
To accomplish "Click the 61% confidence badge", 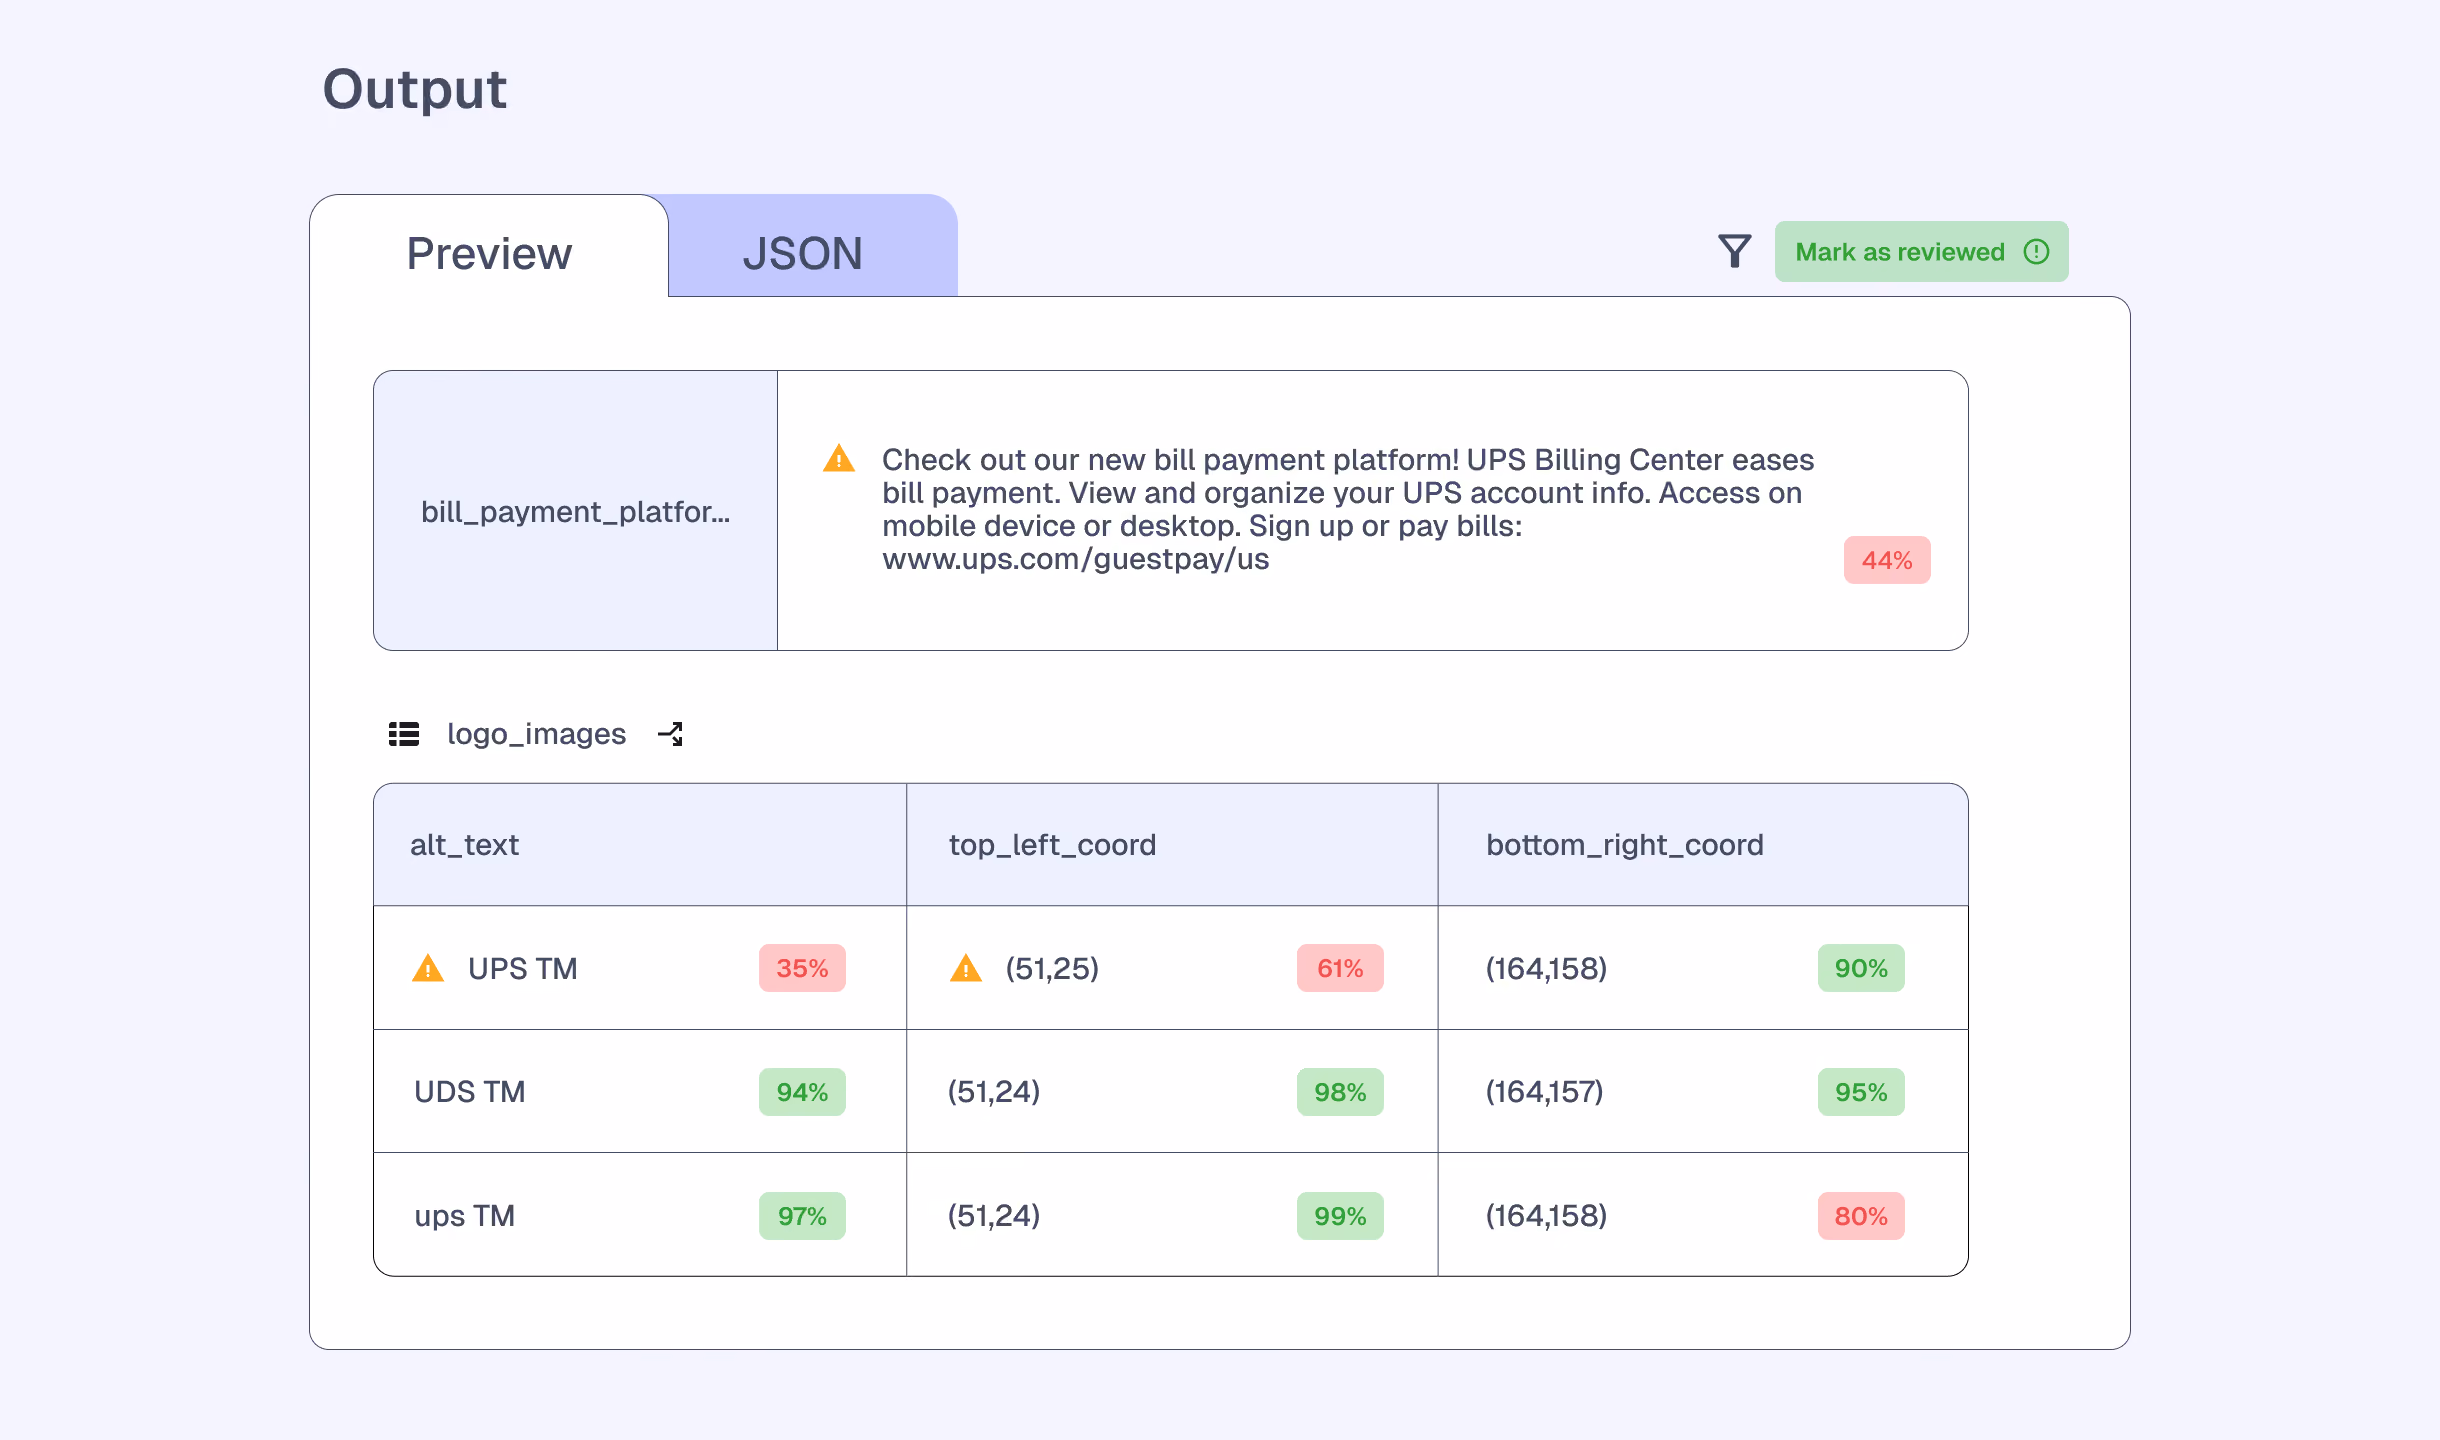I will pyautogui.click(x=1340, y=968).
